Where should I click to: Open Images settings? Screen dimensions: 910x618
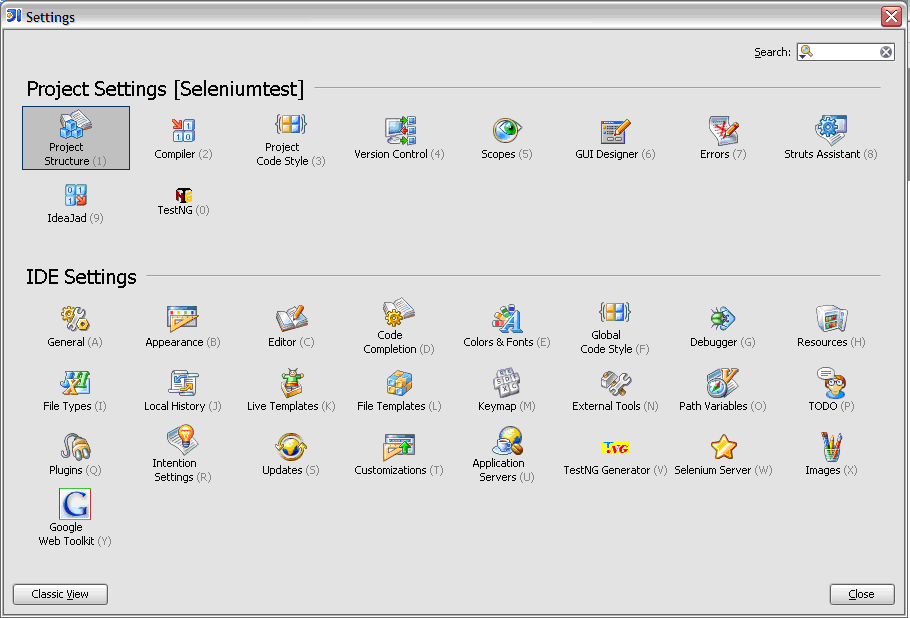click(831, 454)
